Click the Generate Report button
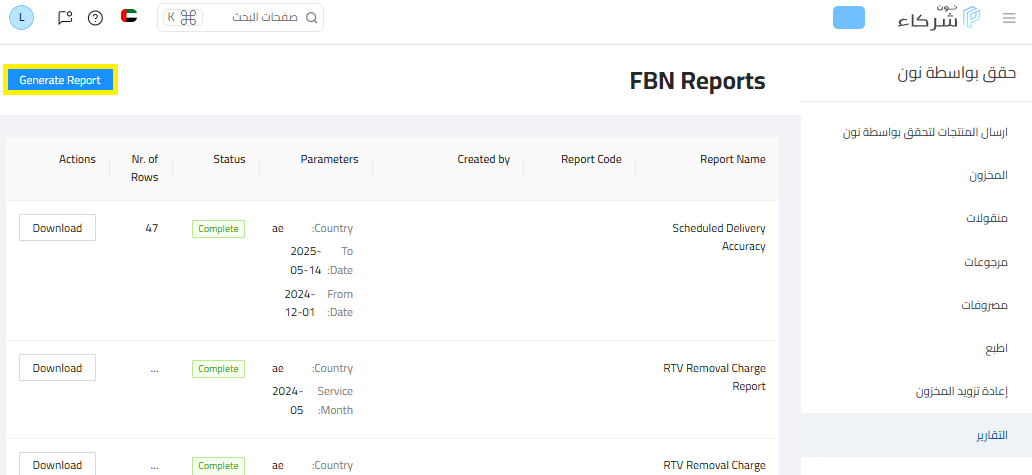The height and width of the screenshot is (475, 1032). tap(60, 80)
